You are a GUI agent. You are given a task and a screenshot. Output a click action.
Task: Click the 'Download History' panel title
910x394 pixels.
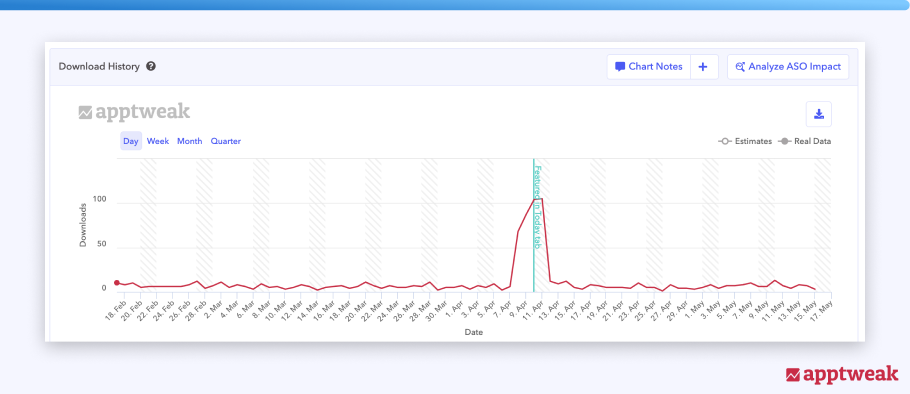pyautogui.click(x=99, y=67)
